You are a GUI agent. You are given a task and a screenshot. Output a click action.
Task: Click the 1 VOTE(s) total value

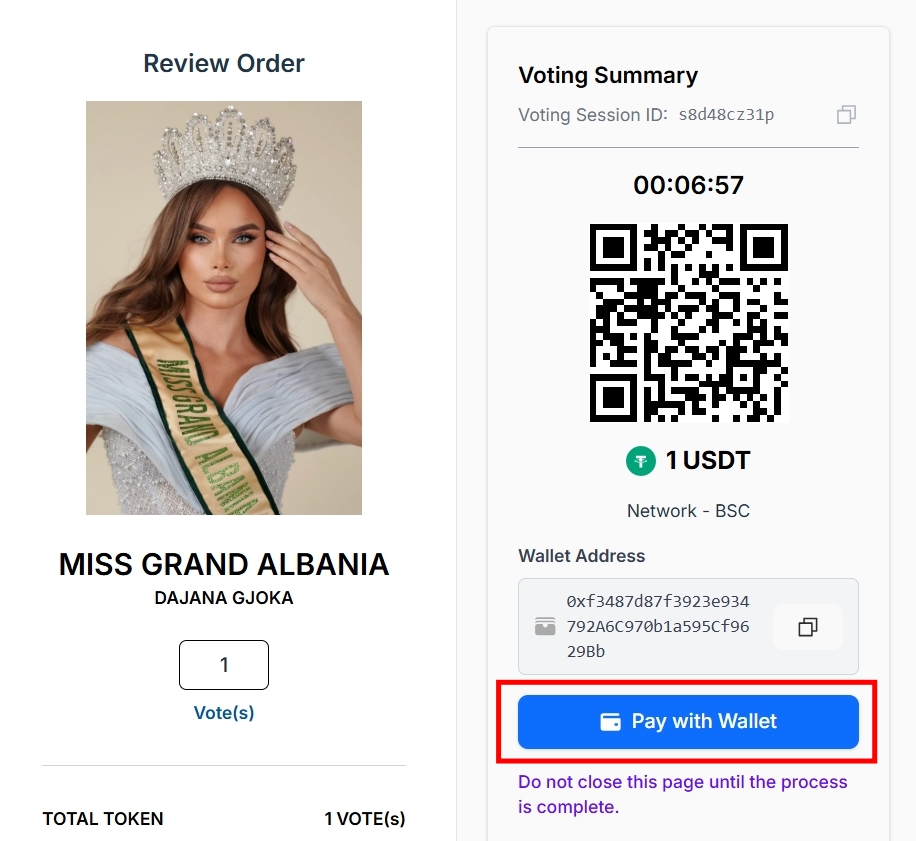365,819
